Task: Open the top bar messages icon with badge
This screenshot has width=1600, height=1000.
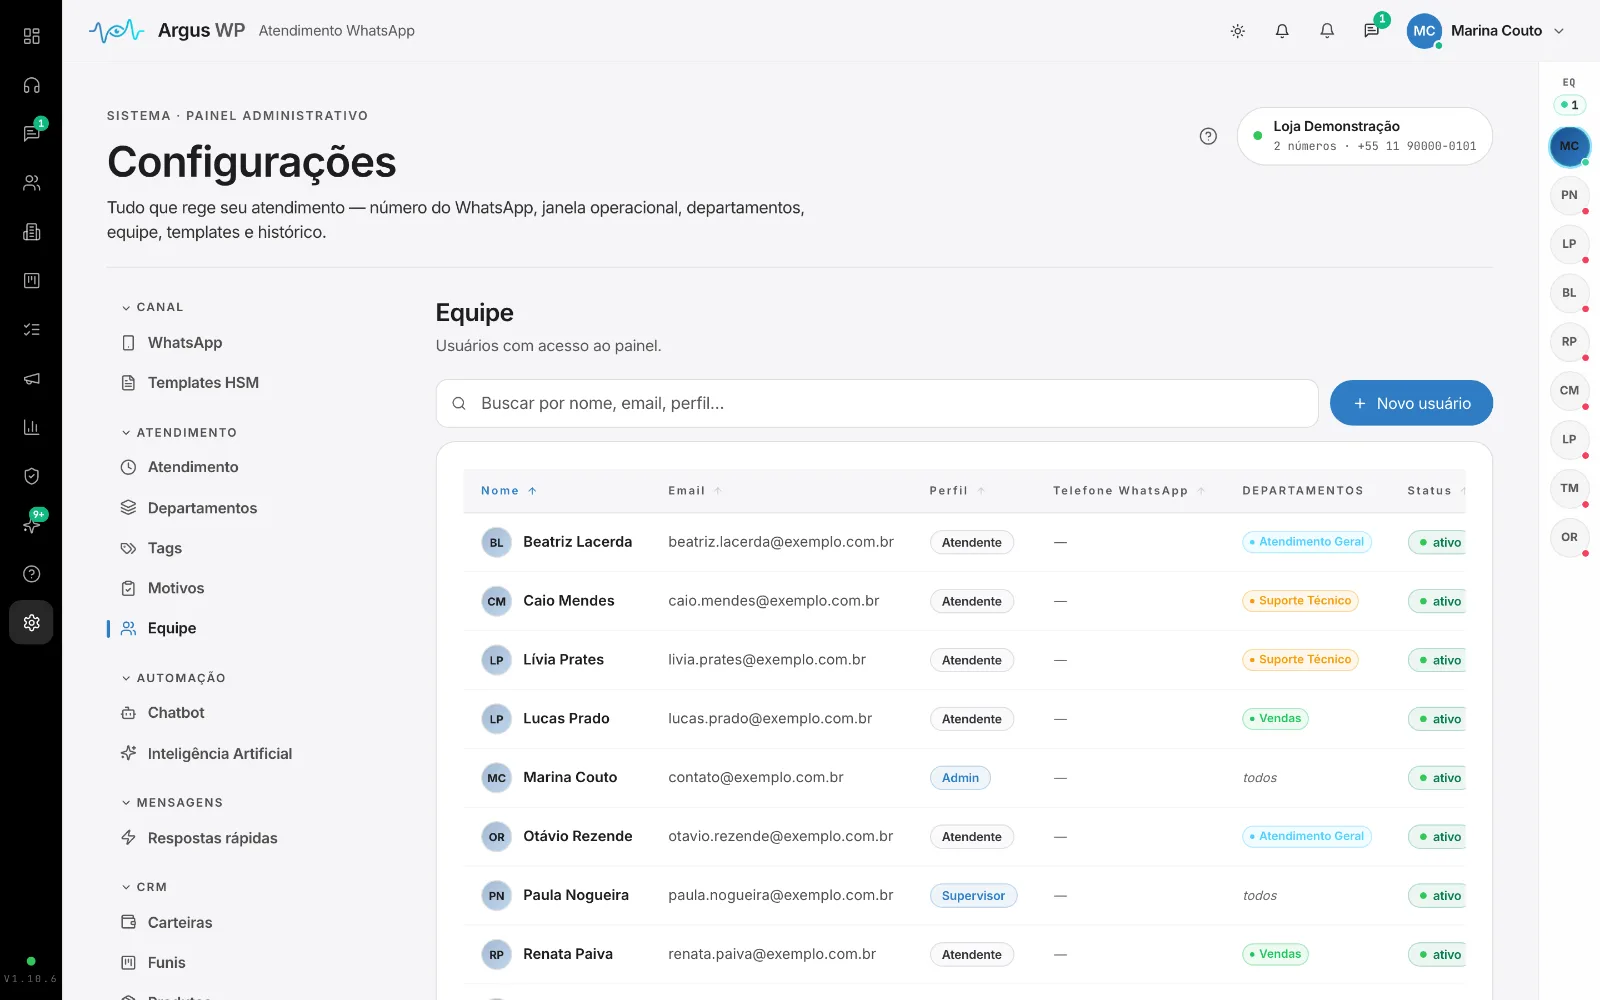Action: (1372, 31)
